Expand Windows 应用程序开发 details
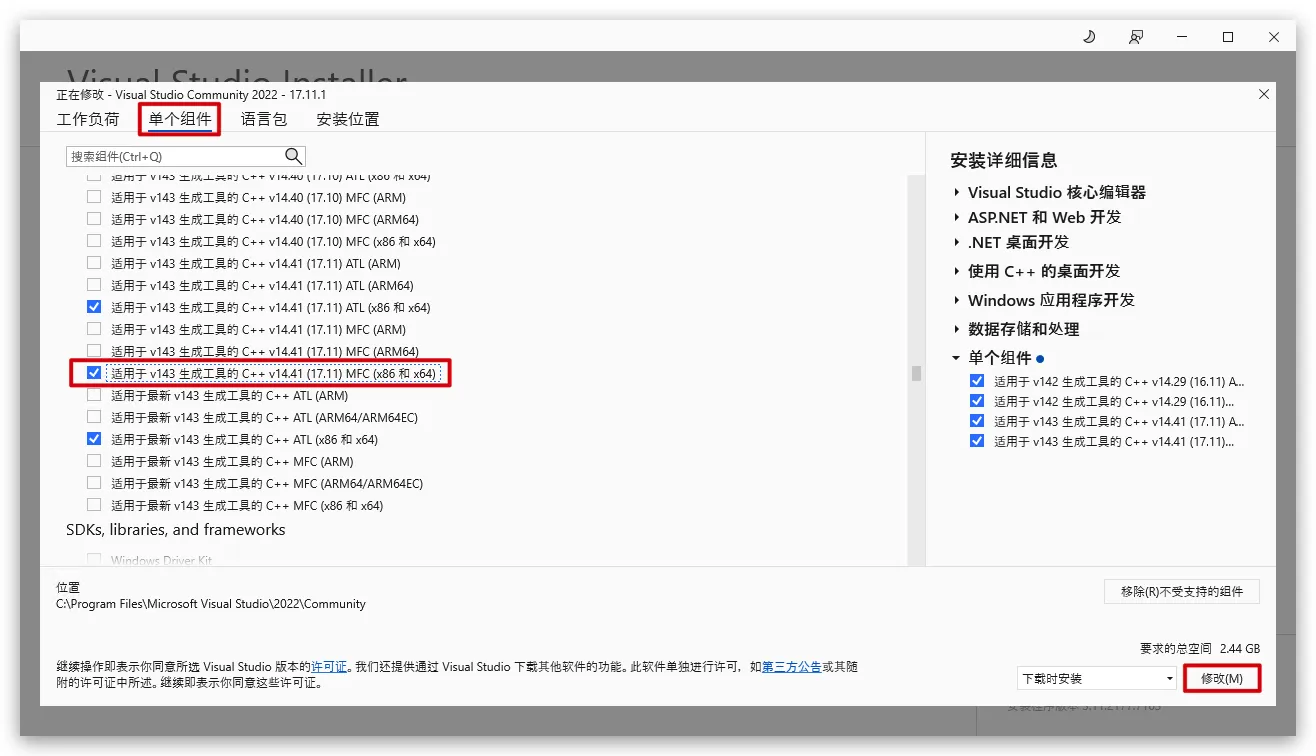 click(957, 300)
